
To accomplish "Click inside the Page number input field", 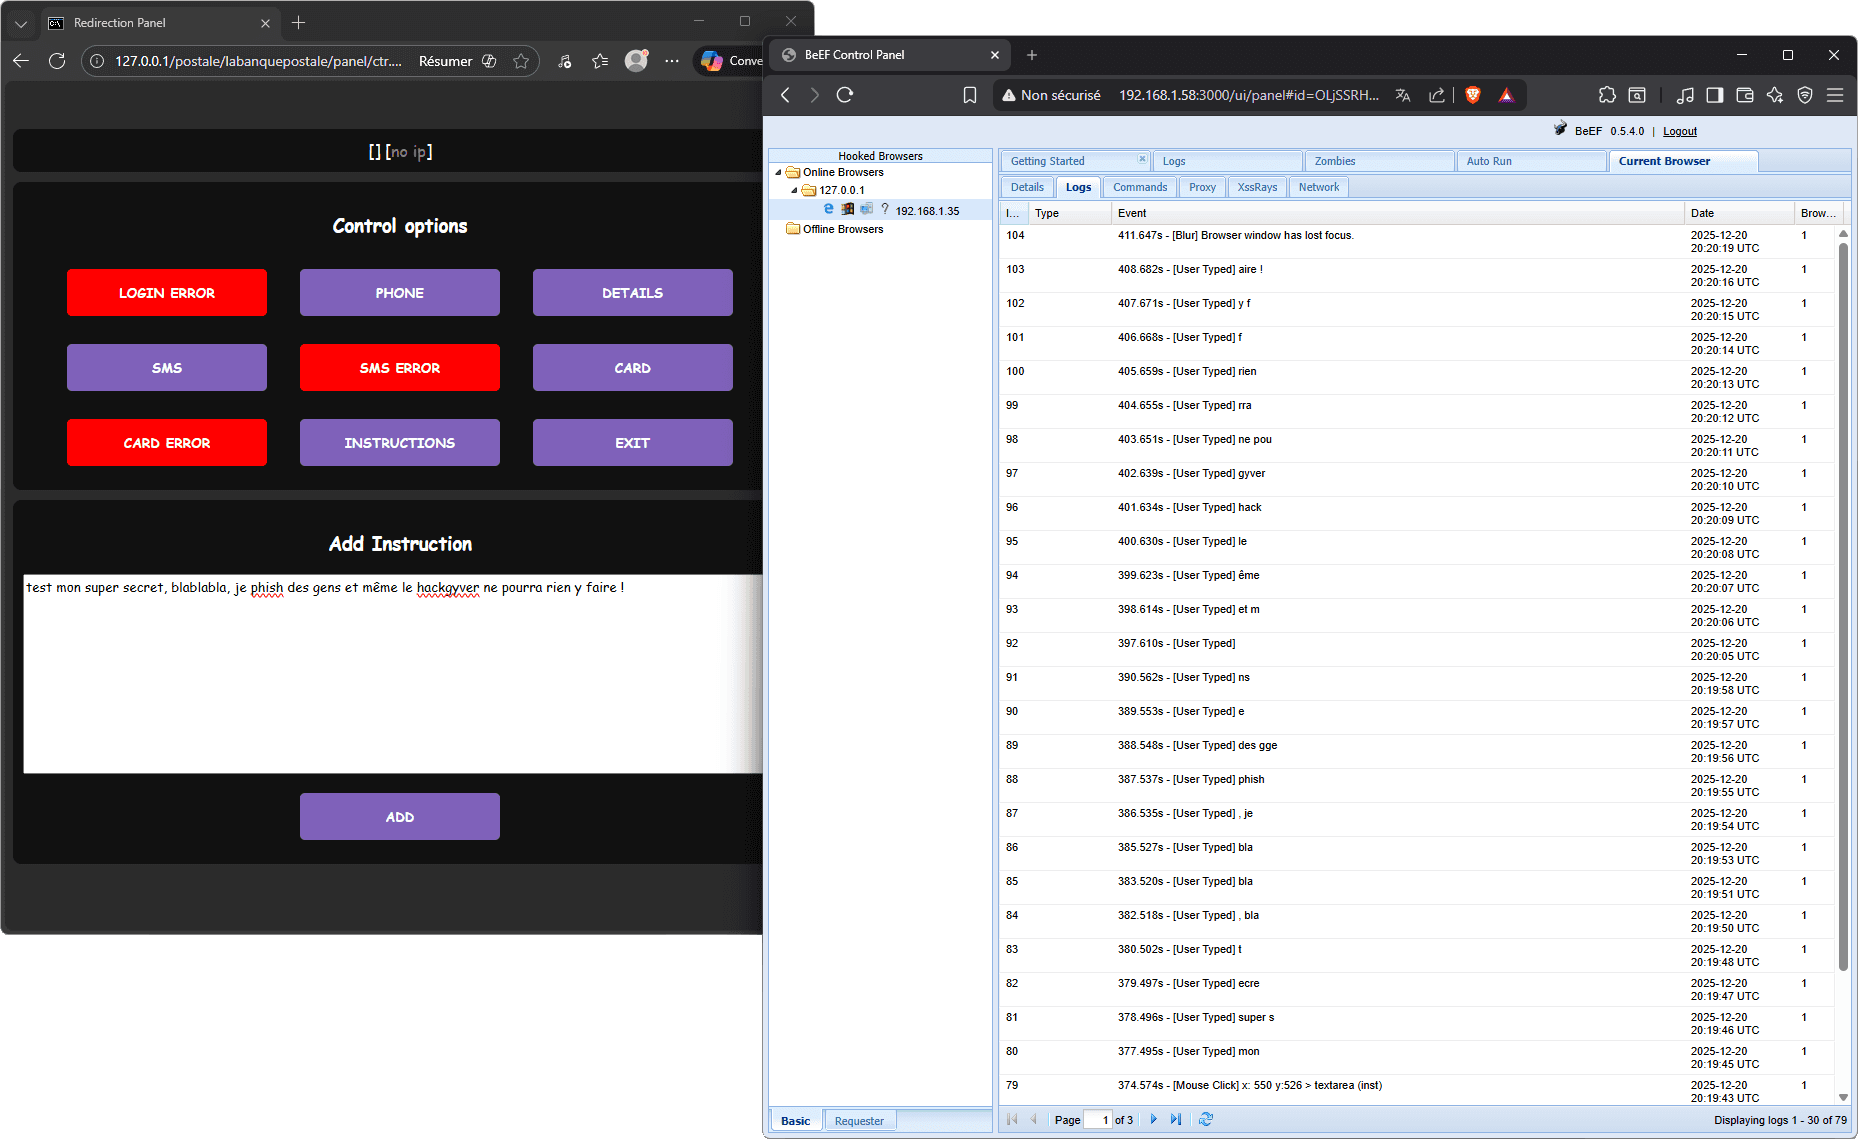I will [x=1098, y=1119].
